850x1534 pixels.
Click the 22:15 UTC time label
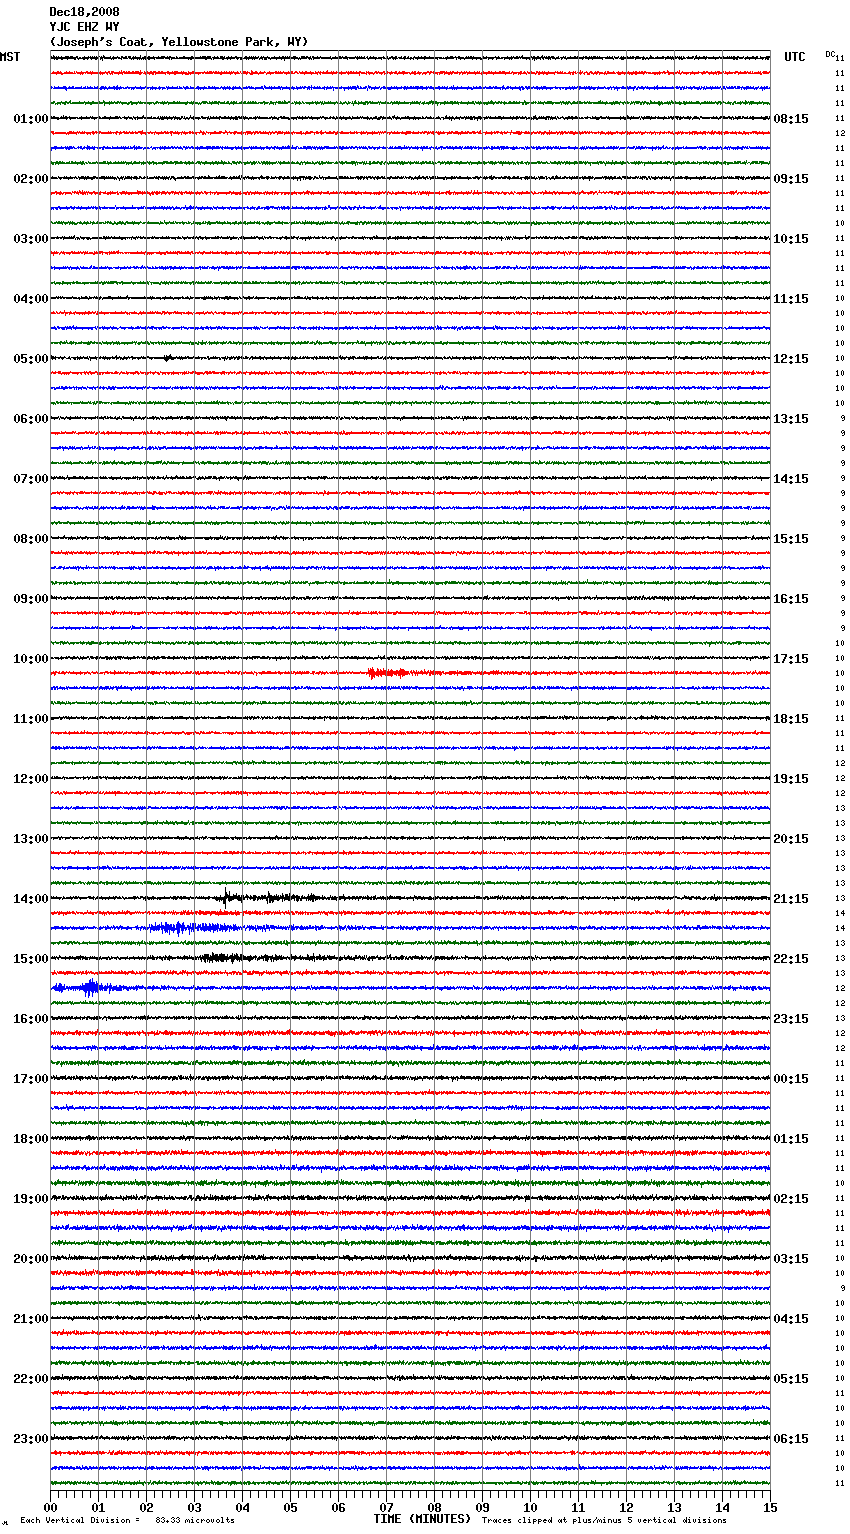(x=791, y=959)
